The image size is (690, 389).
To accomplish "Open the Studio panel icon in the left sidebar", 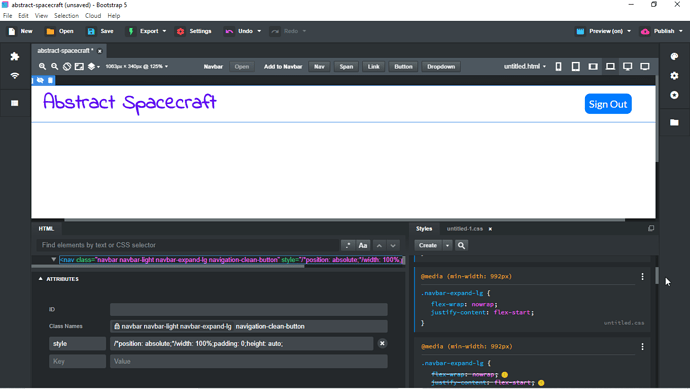I will point(15,103).
